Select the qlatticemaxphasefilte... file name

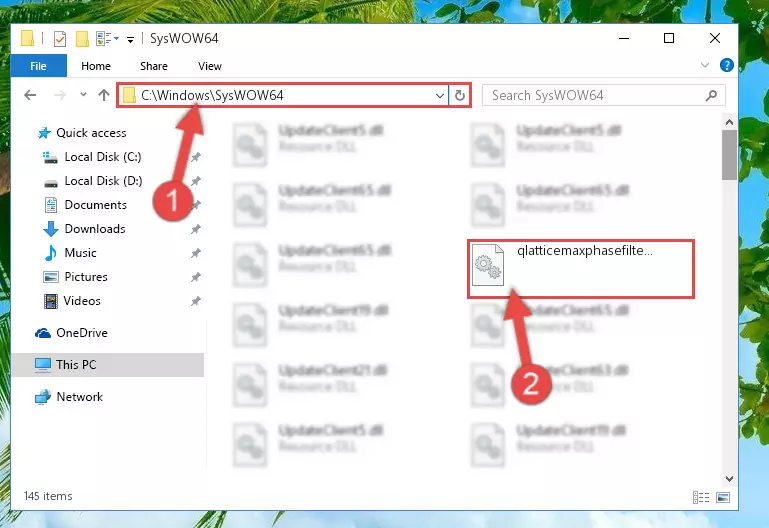point(585,251)
